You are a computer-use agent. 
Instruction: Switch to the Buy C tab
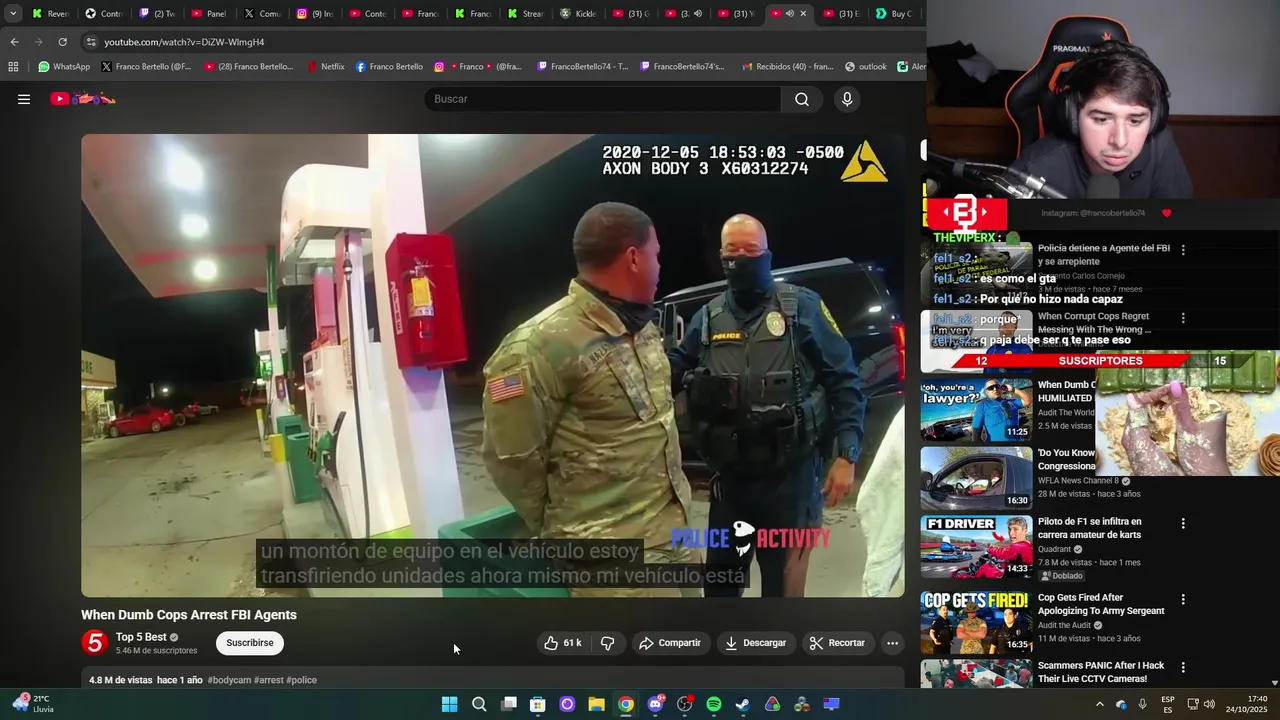pyautogui.click(x=893, y=14)
